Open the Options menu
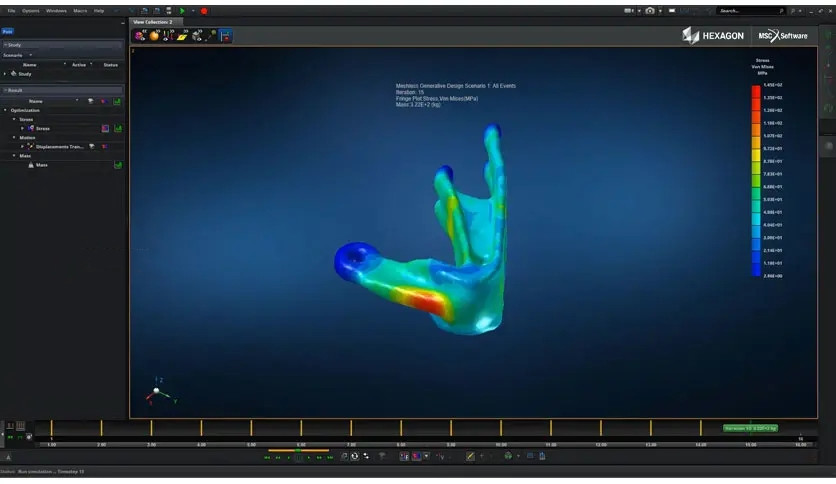This screenshot has height=484, width=836. [30, 11]
